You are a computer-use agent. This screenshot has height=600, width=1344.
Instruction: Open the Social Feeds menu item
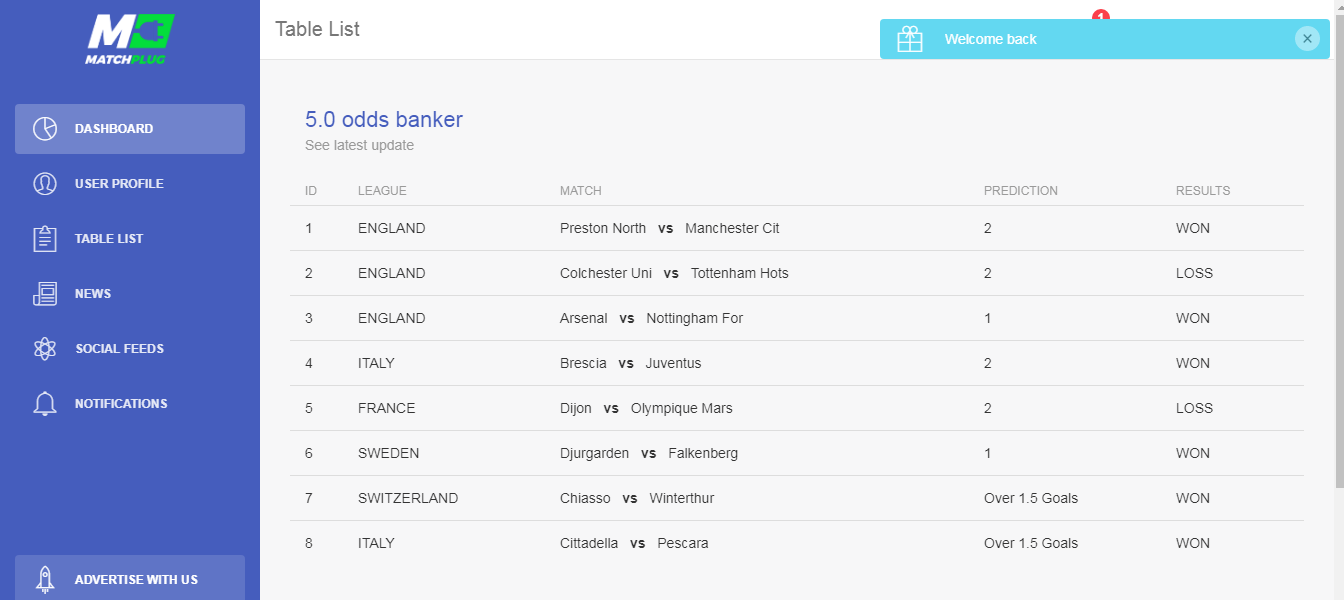119,349
